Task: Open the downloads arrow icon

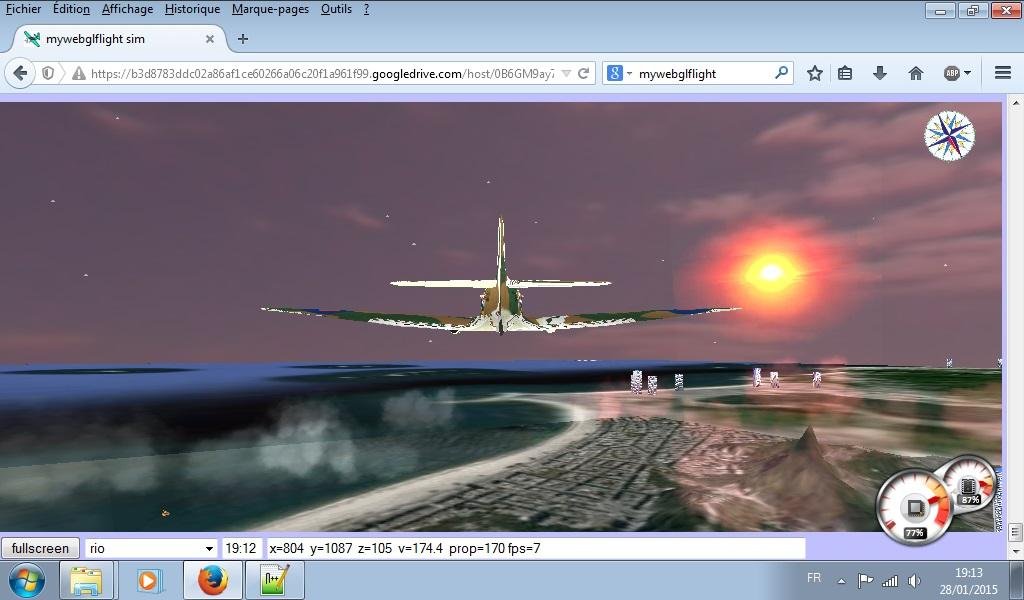Action: click(880, 73)
